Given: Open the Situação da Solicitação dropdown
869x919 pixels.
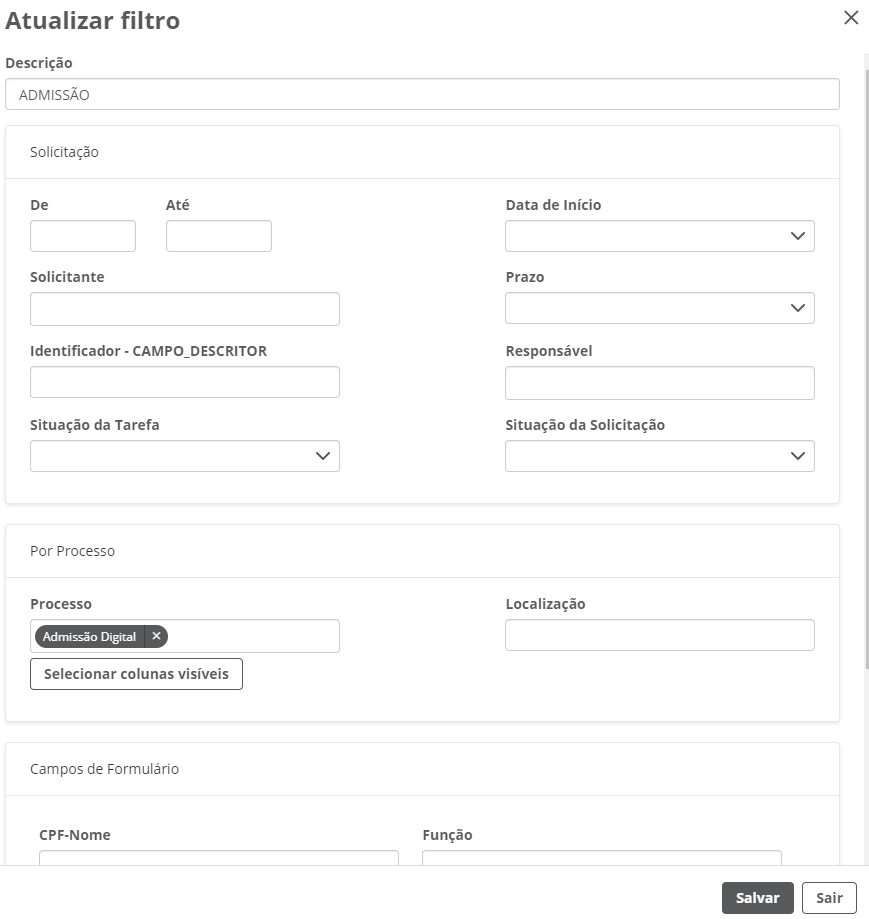Looking at the screenshot, I should [659, 456].
